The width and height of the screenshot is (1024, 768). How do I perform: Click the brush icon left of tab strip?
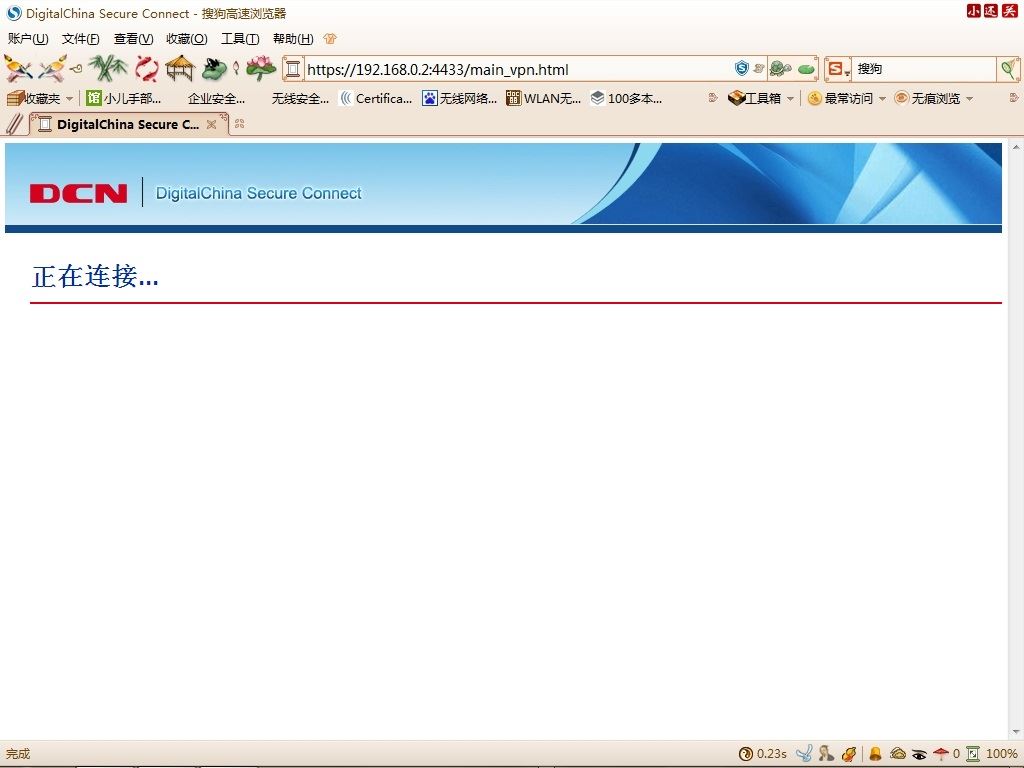point(14,123)
